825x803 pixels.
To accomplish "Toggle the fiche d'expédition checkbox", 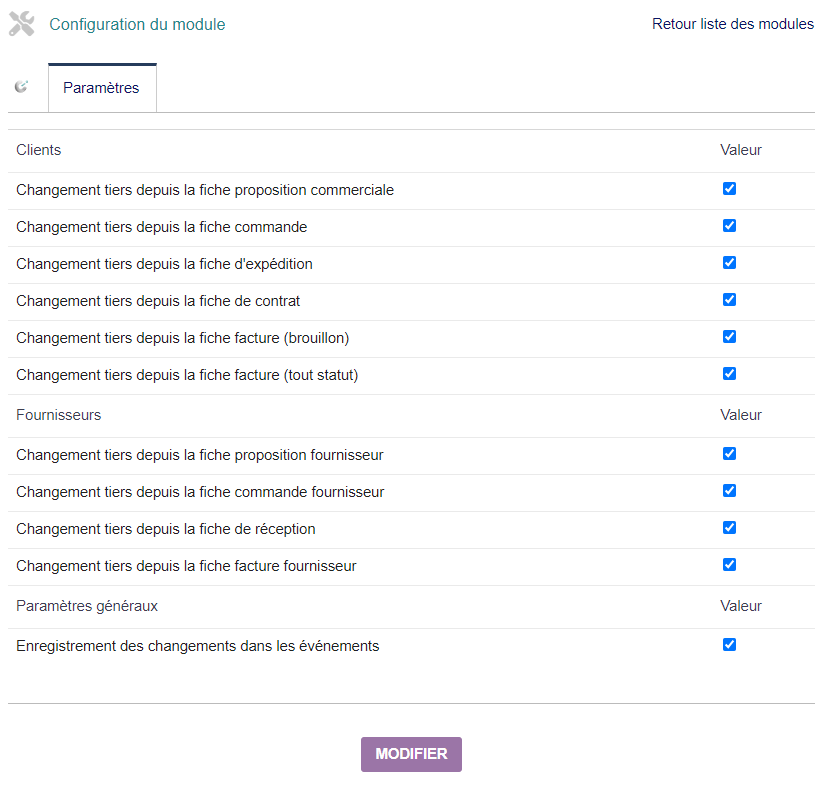I will (729, 262).
